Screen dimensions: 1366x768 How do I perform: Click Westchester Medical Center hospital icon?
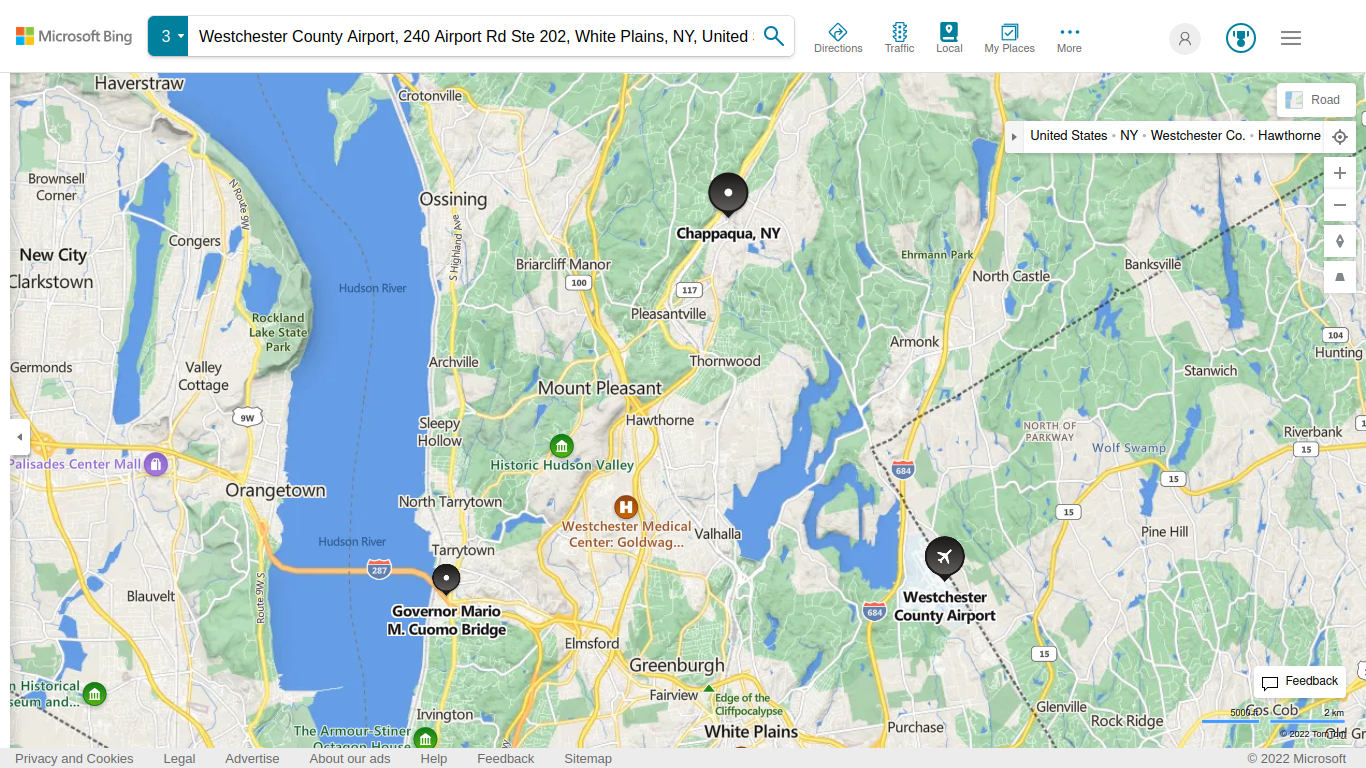coord(626,507)
